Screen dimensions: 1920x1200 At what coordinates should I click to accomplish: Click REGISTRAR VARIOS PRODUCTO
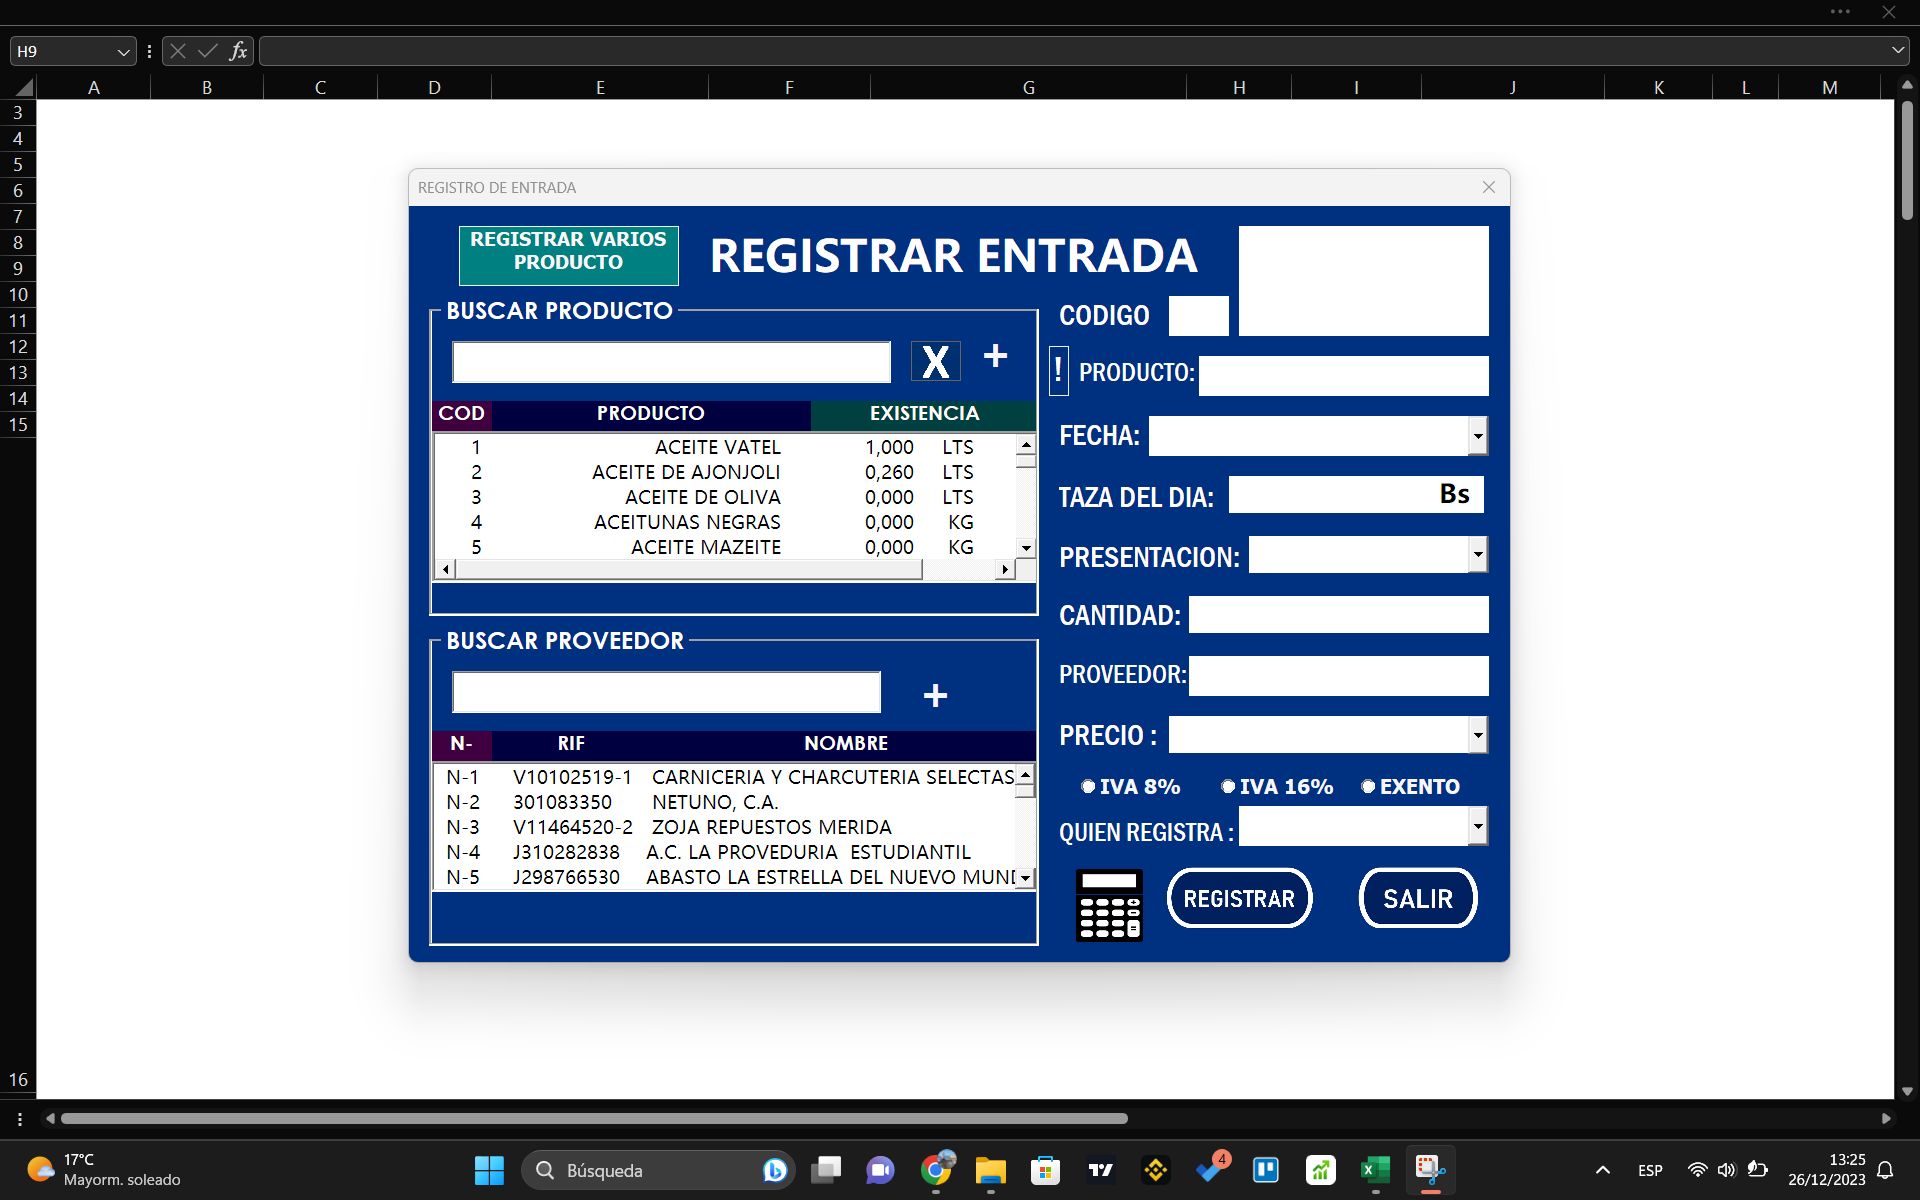(568, 253)
